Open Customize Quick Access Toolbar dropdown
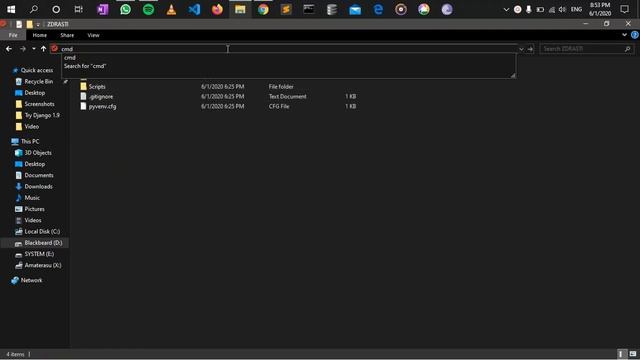The height and width of the screenshot is (360, 640). click(38, 24)
